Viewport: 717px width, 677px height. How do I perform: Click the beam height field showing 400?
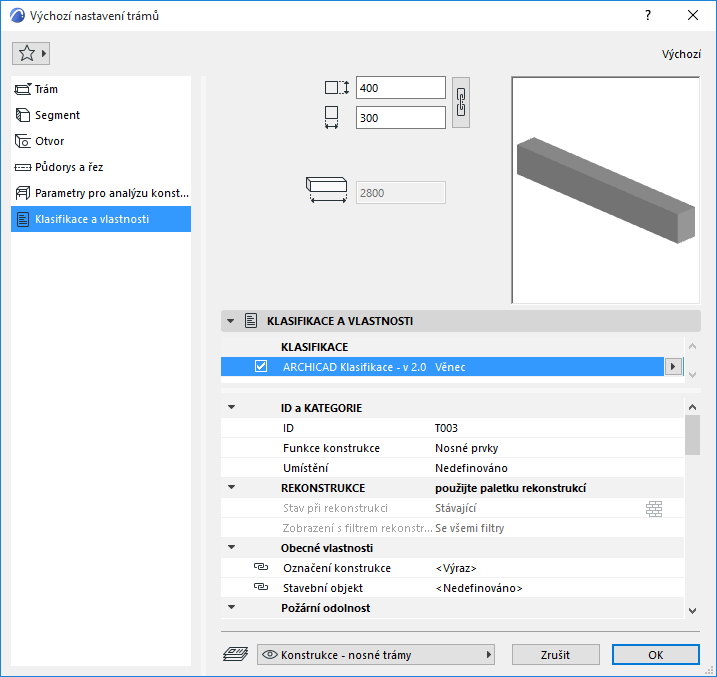click(401, 88)
